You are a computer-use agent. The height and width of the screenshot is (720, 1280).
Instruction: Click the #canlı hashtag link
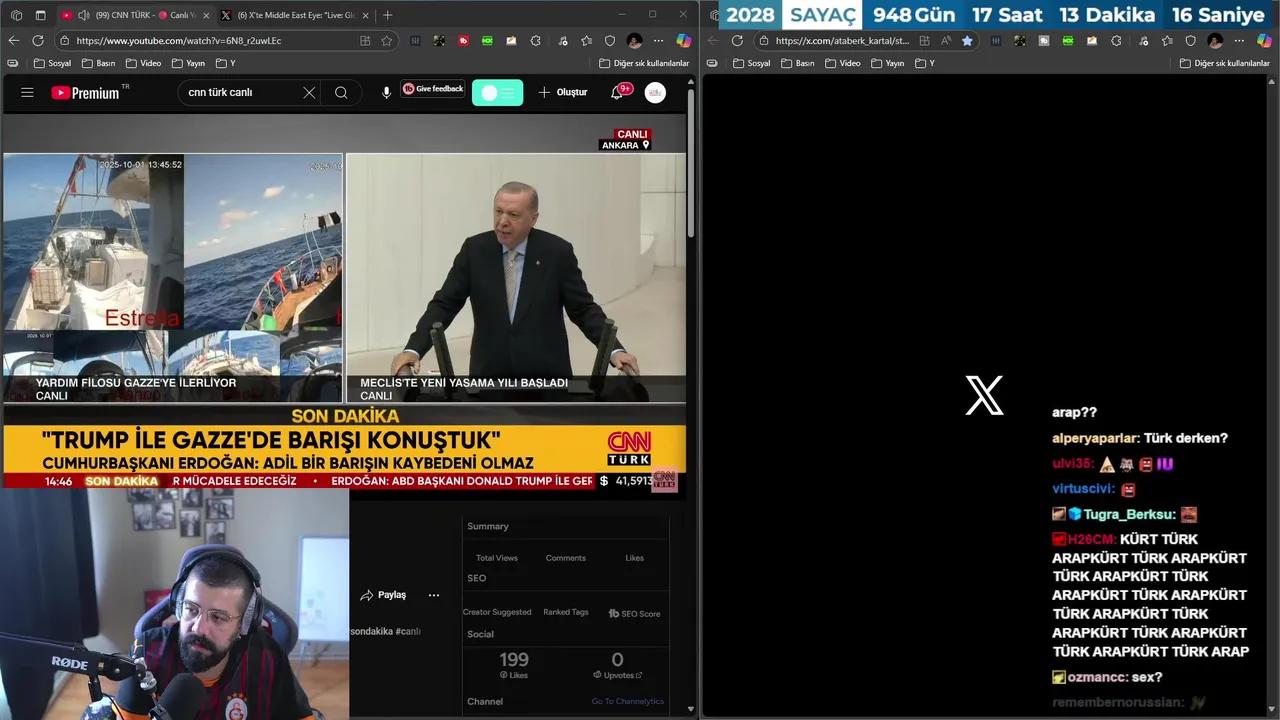(x=408, y=631)
